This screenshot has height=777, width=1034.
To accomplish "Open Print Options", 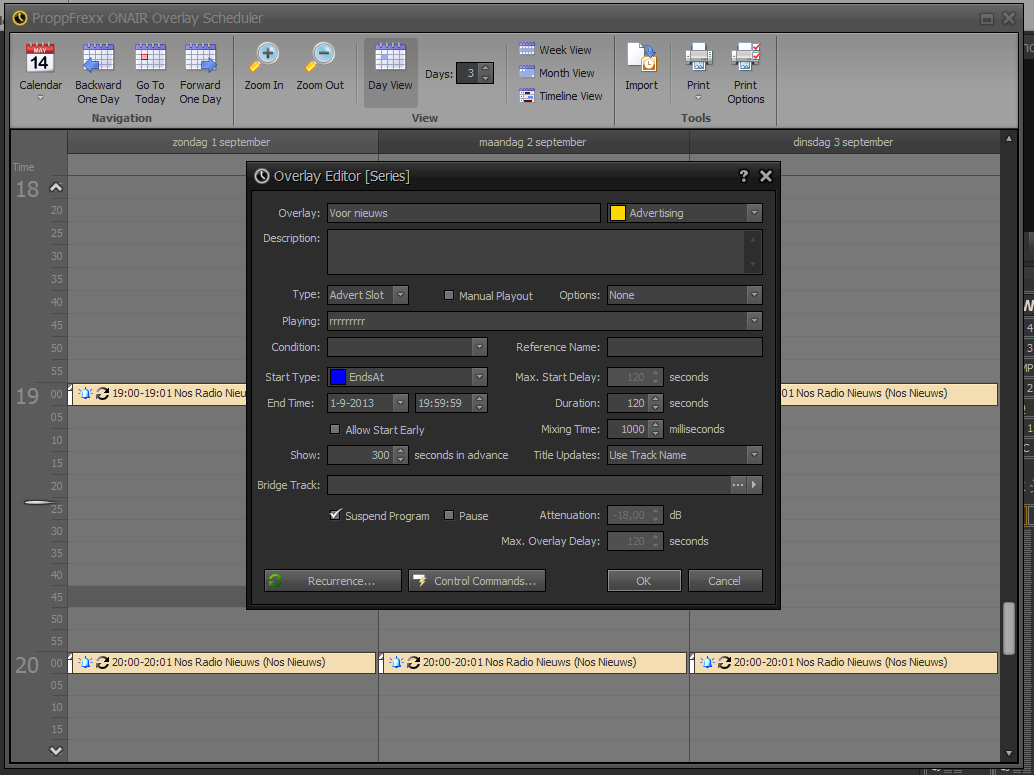I will coord(746,59).
